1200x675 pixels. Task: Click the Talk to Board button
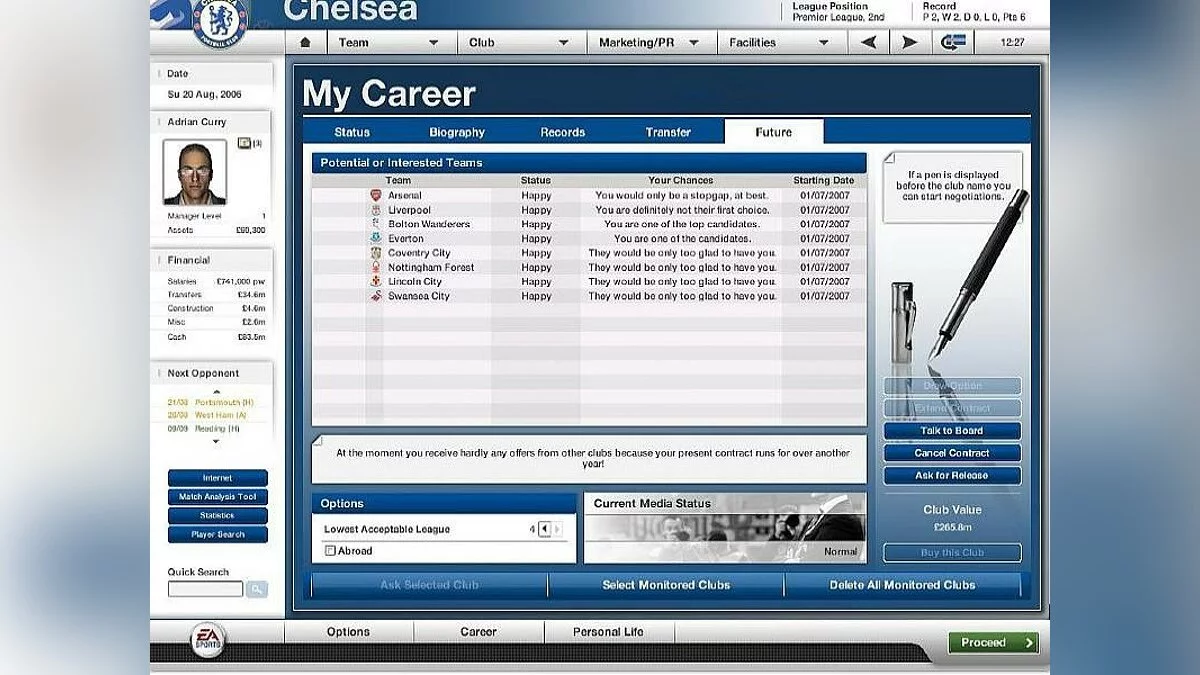coord(952,431)
